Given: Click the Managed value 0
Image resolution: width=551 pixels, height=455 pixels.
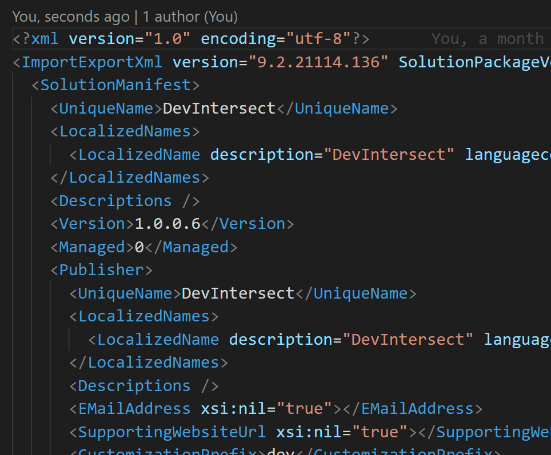Looking at the screenshot, I should click(x=140, y=247).
